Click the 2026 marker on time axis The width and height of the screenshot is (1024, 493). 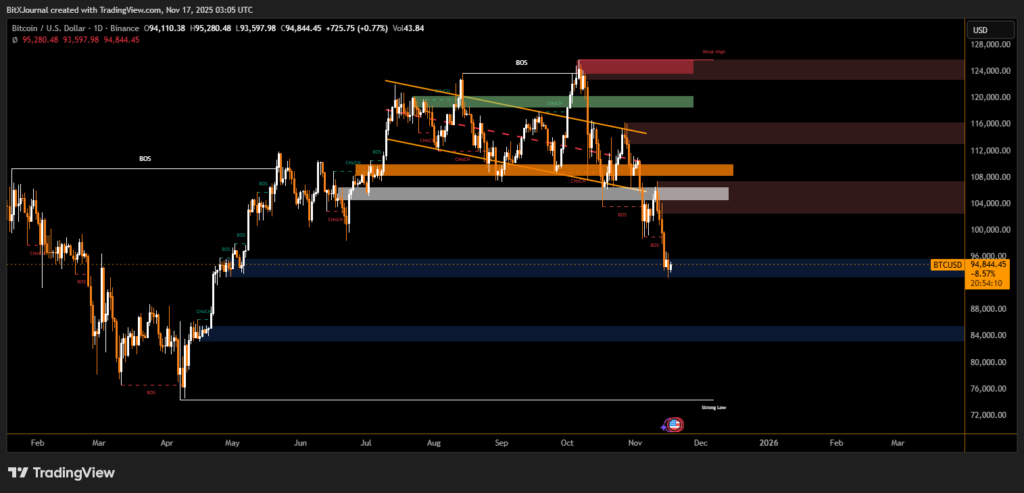pyautogui.click(x=768, y=441)
